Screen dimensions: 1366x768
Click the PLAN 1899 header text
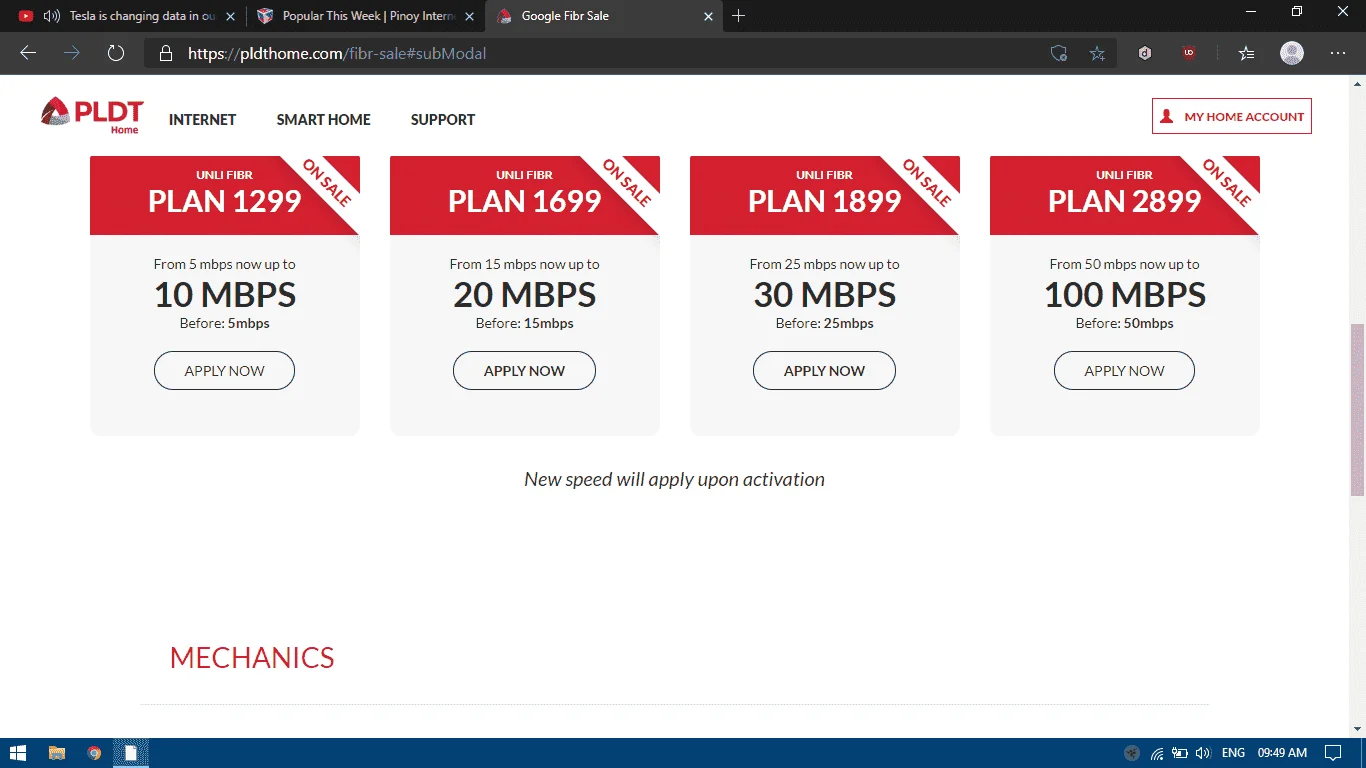click(825, 201)
